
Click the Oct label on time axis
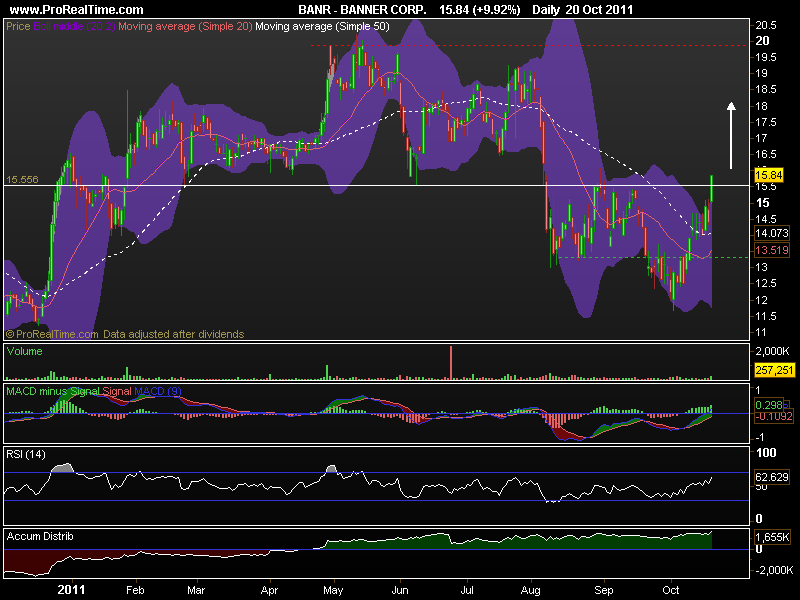(x=670, y=590)
